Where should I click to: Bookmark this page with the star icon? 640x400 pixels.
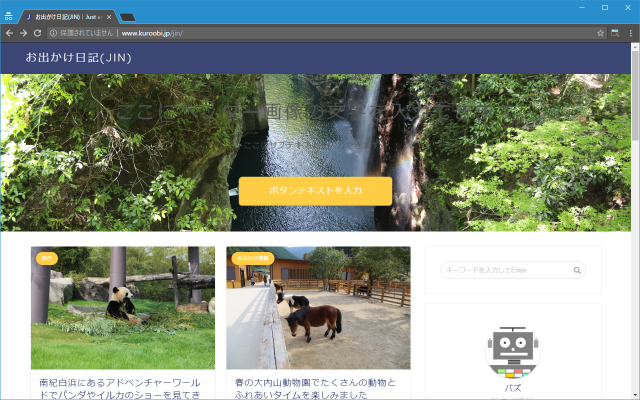pos(601,33)
